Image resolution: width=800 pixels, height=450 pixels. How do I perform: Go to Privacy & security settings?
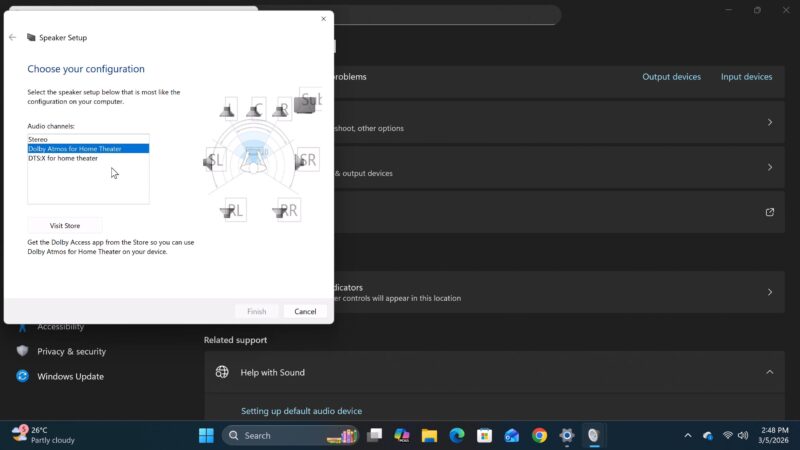(71, 351)
